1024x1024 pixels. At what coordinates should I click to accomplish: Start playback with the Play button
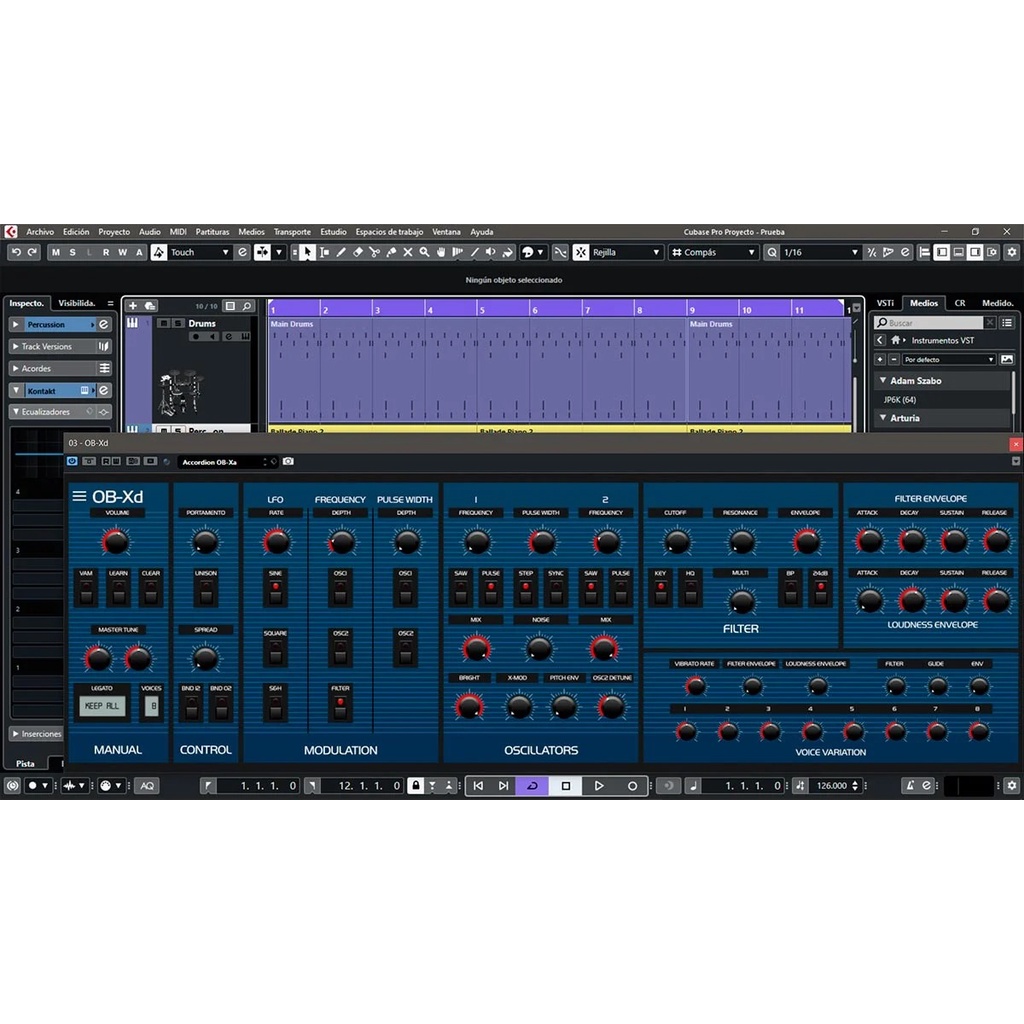pyautogui.click(x=599, y=786)
